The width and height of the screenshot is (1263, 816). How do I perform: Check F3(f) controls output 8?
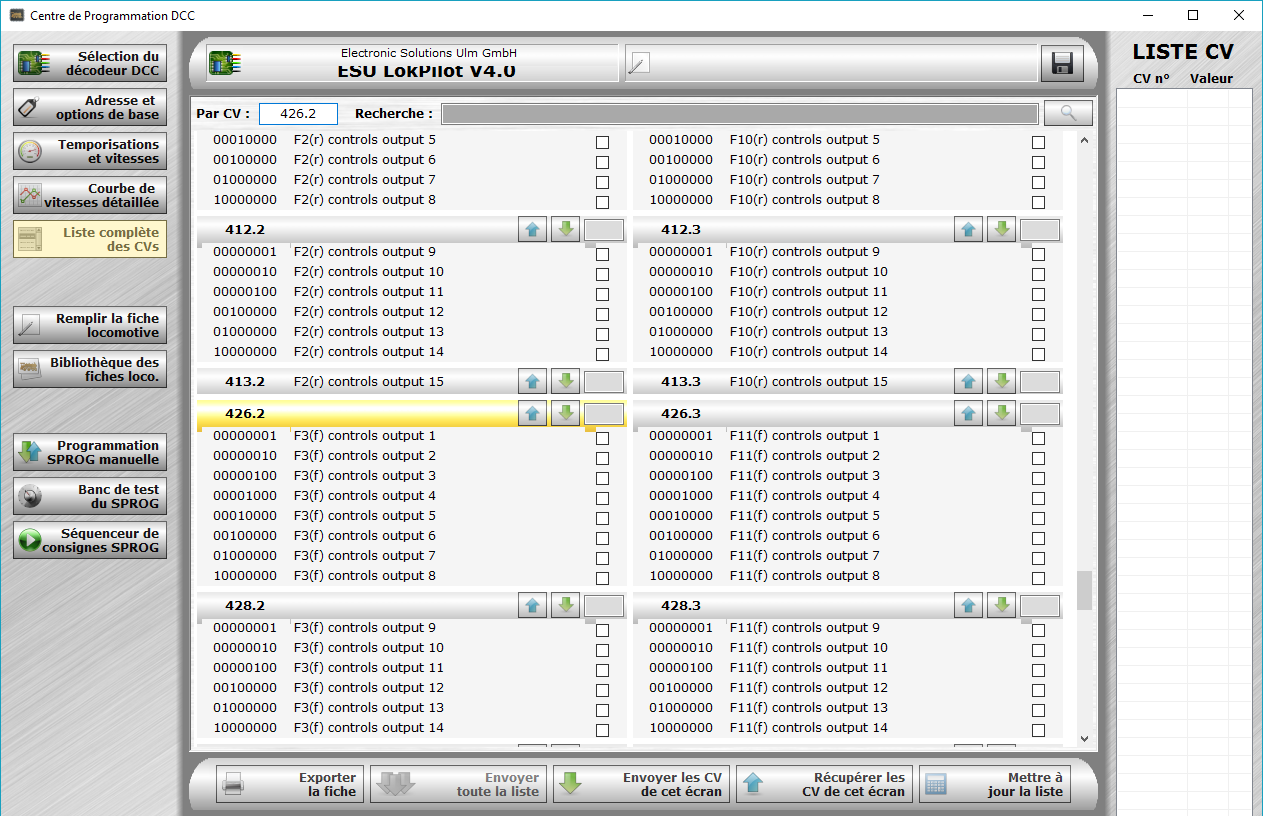tap(602, 578)
